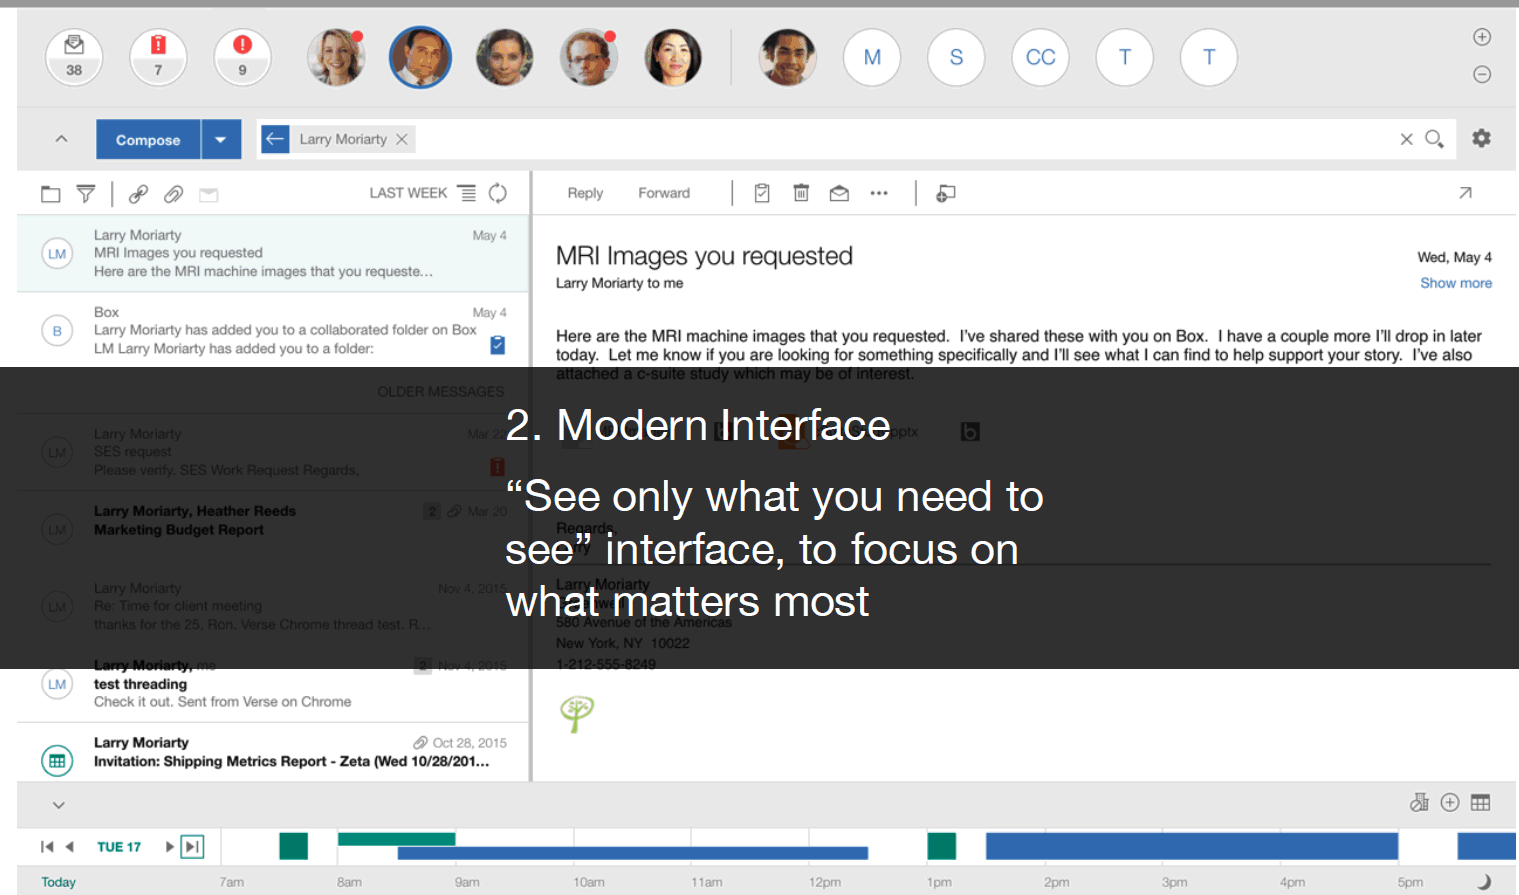Click the plus circle icon at top right
Image resolution: width=1519 pixels, height=895 pixels.
(x=1482, y=37)
